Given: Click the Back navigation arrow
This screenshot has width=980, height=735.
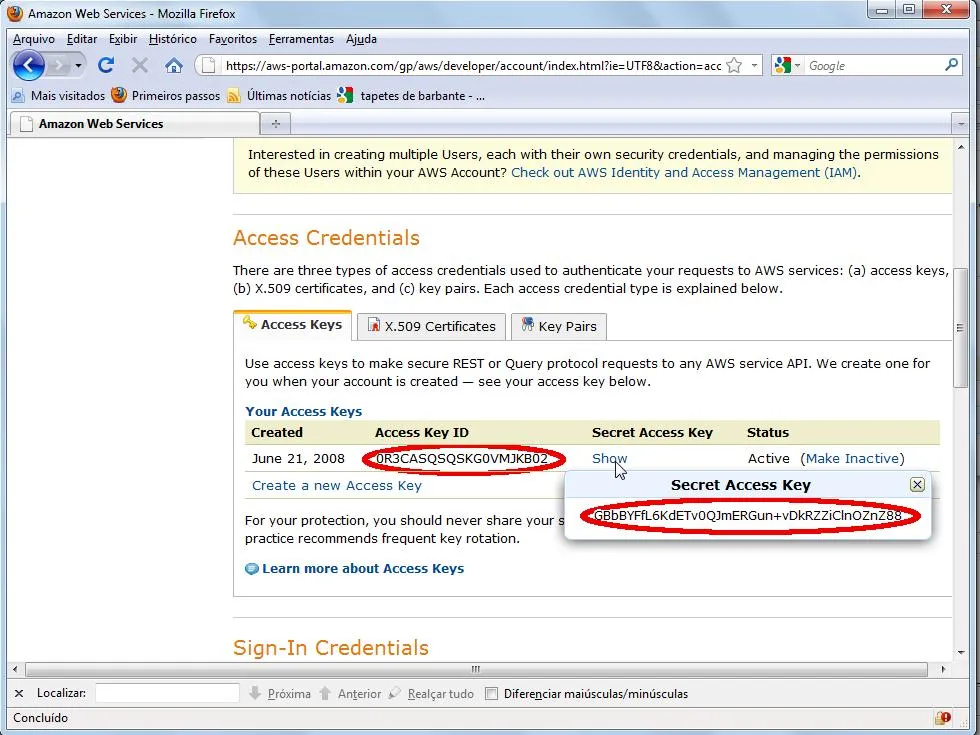Looking at the screenshot, I should [x=27, y=65].
